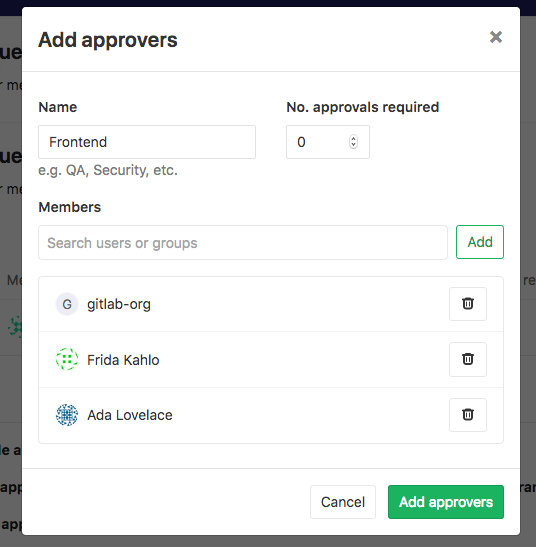Viewport: 536px width, 547px height.
Task: Click into the approvals number field
Action: tap(328, 142)
